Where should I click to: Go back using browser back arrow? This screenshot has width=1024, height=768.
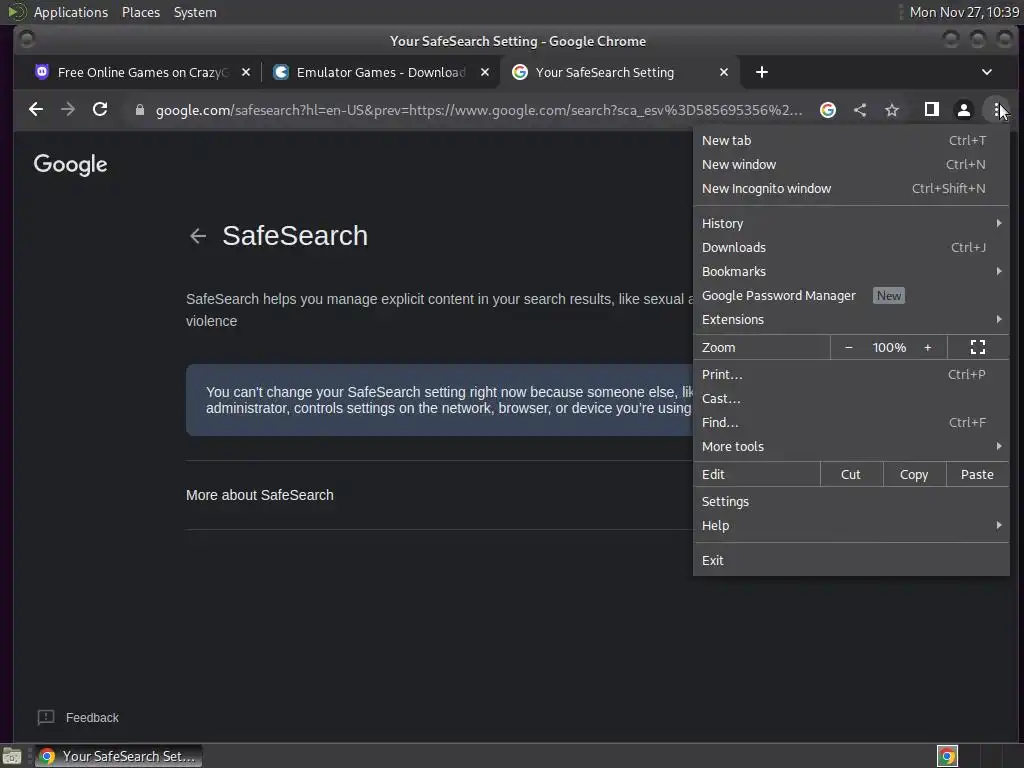36,110
